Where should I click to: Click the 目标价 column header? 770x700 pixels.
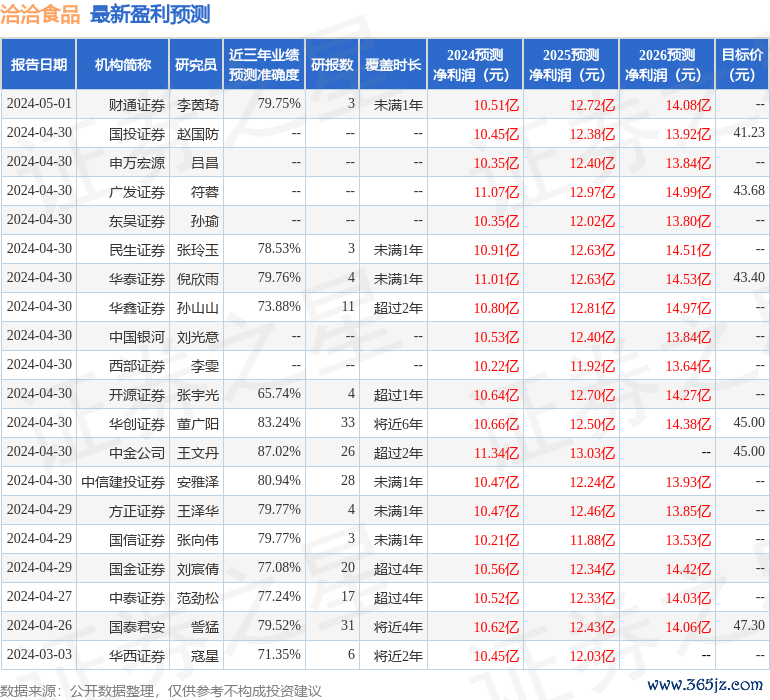click(x=742, y=64)
